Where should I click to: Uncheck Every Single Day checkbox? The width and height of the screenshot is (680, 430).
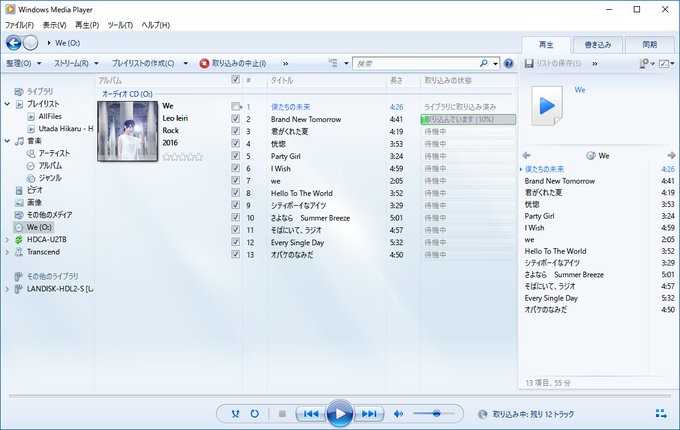tap(235, 242)
